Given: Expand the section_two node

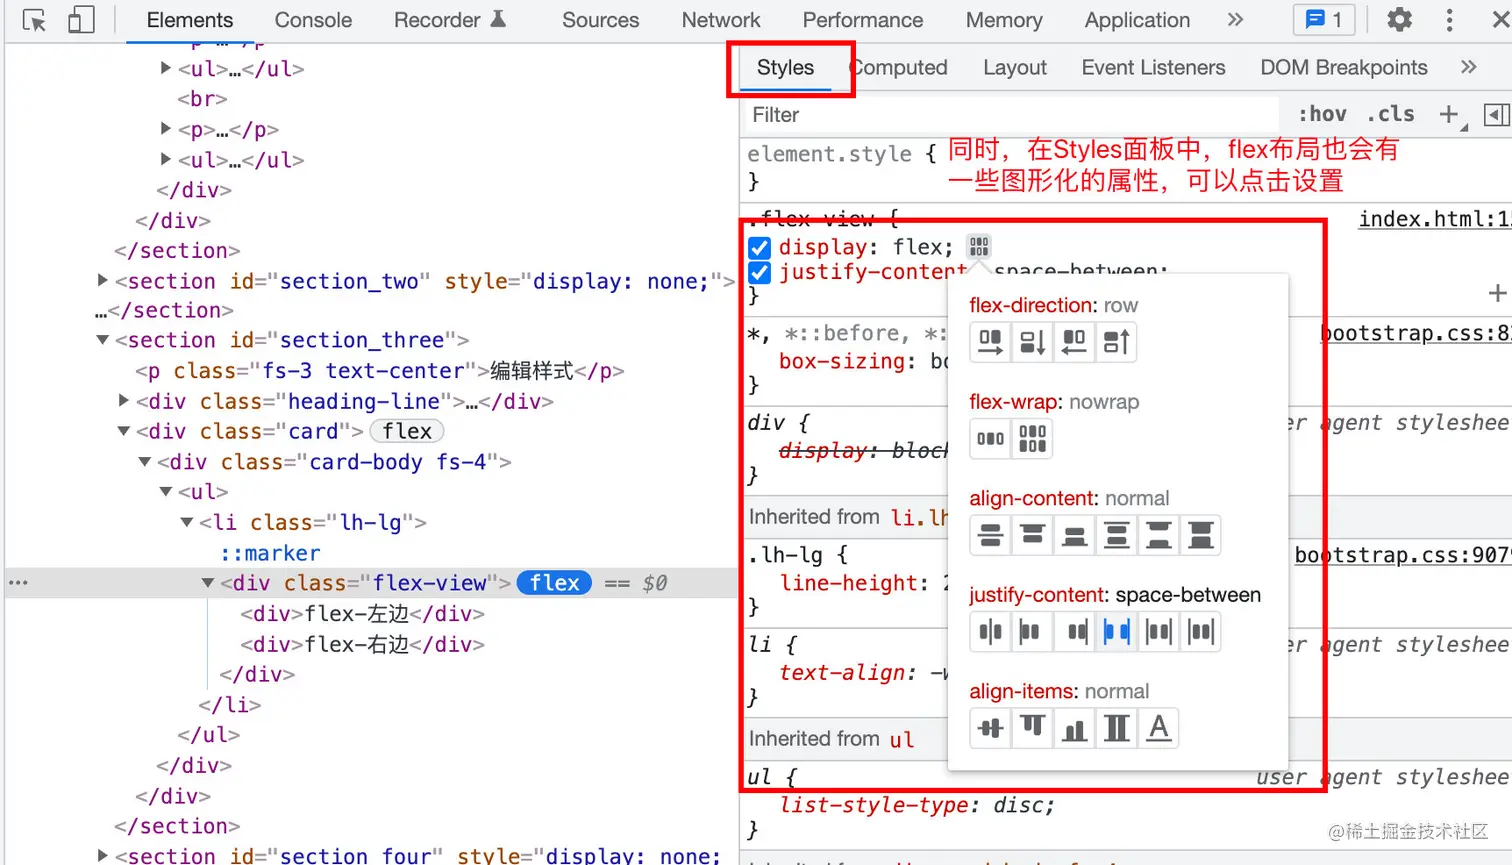Looking at the screenshot, I should (x=102, y=281).
